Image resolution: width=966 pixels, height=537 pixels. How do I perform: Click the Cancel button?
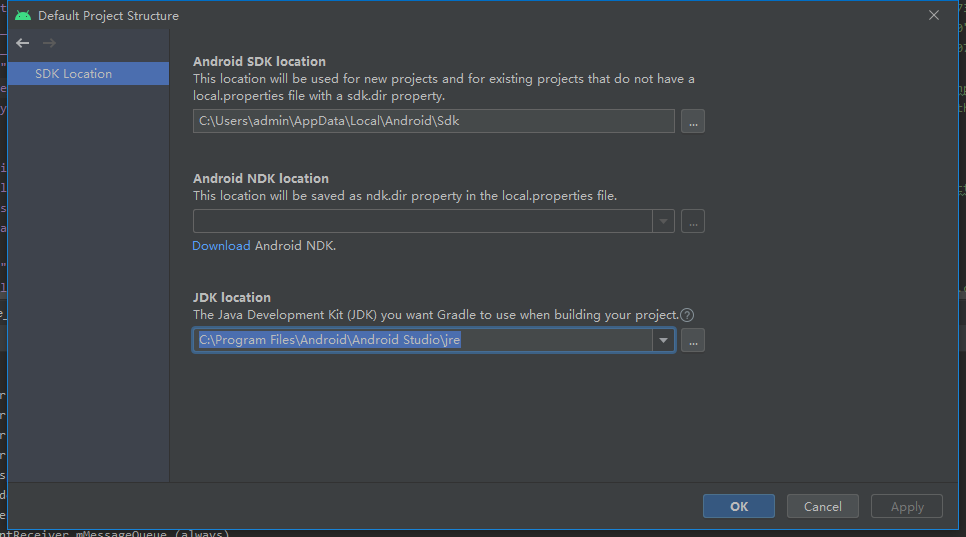(822, 506)
